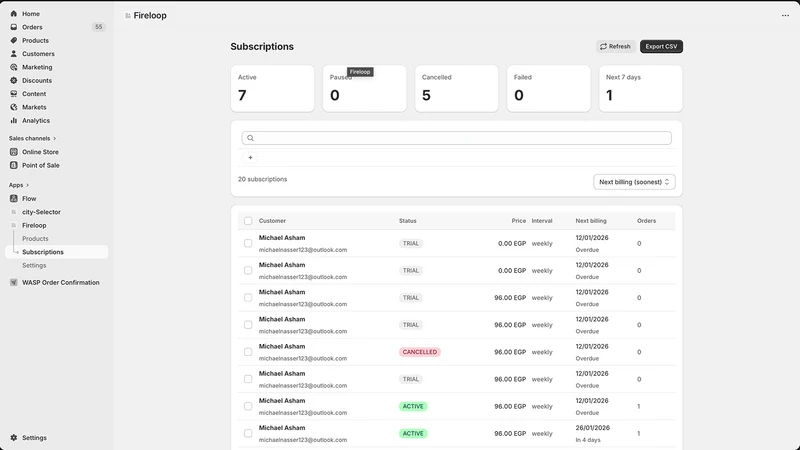
Task: Click the Fireloop icon beside page title
Action: (128, 16)
